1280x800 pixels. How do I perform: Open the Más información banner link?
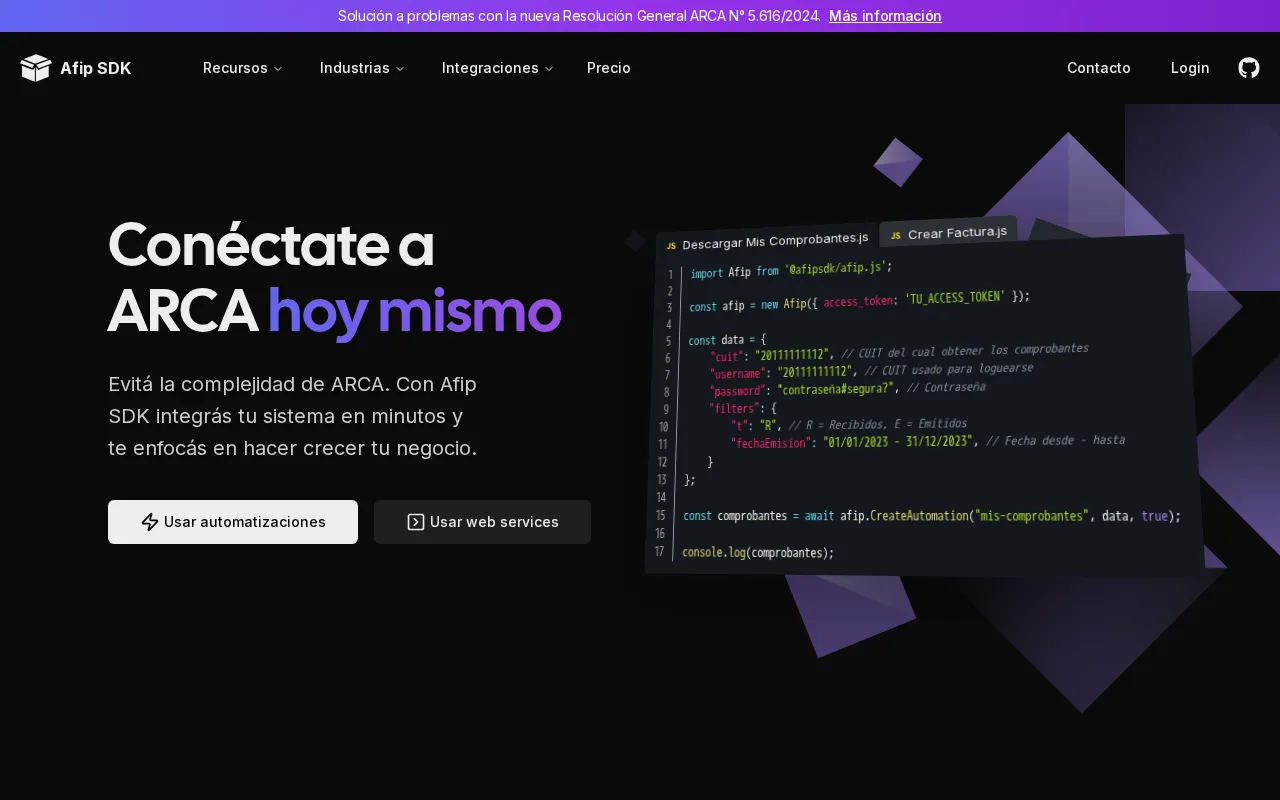pyautogui.click(x=885, y=16)
